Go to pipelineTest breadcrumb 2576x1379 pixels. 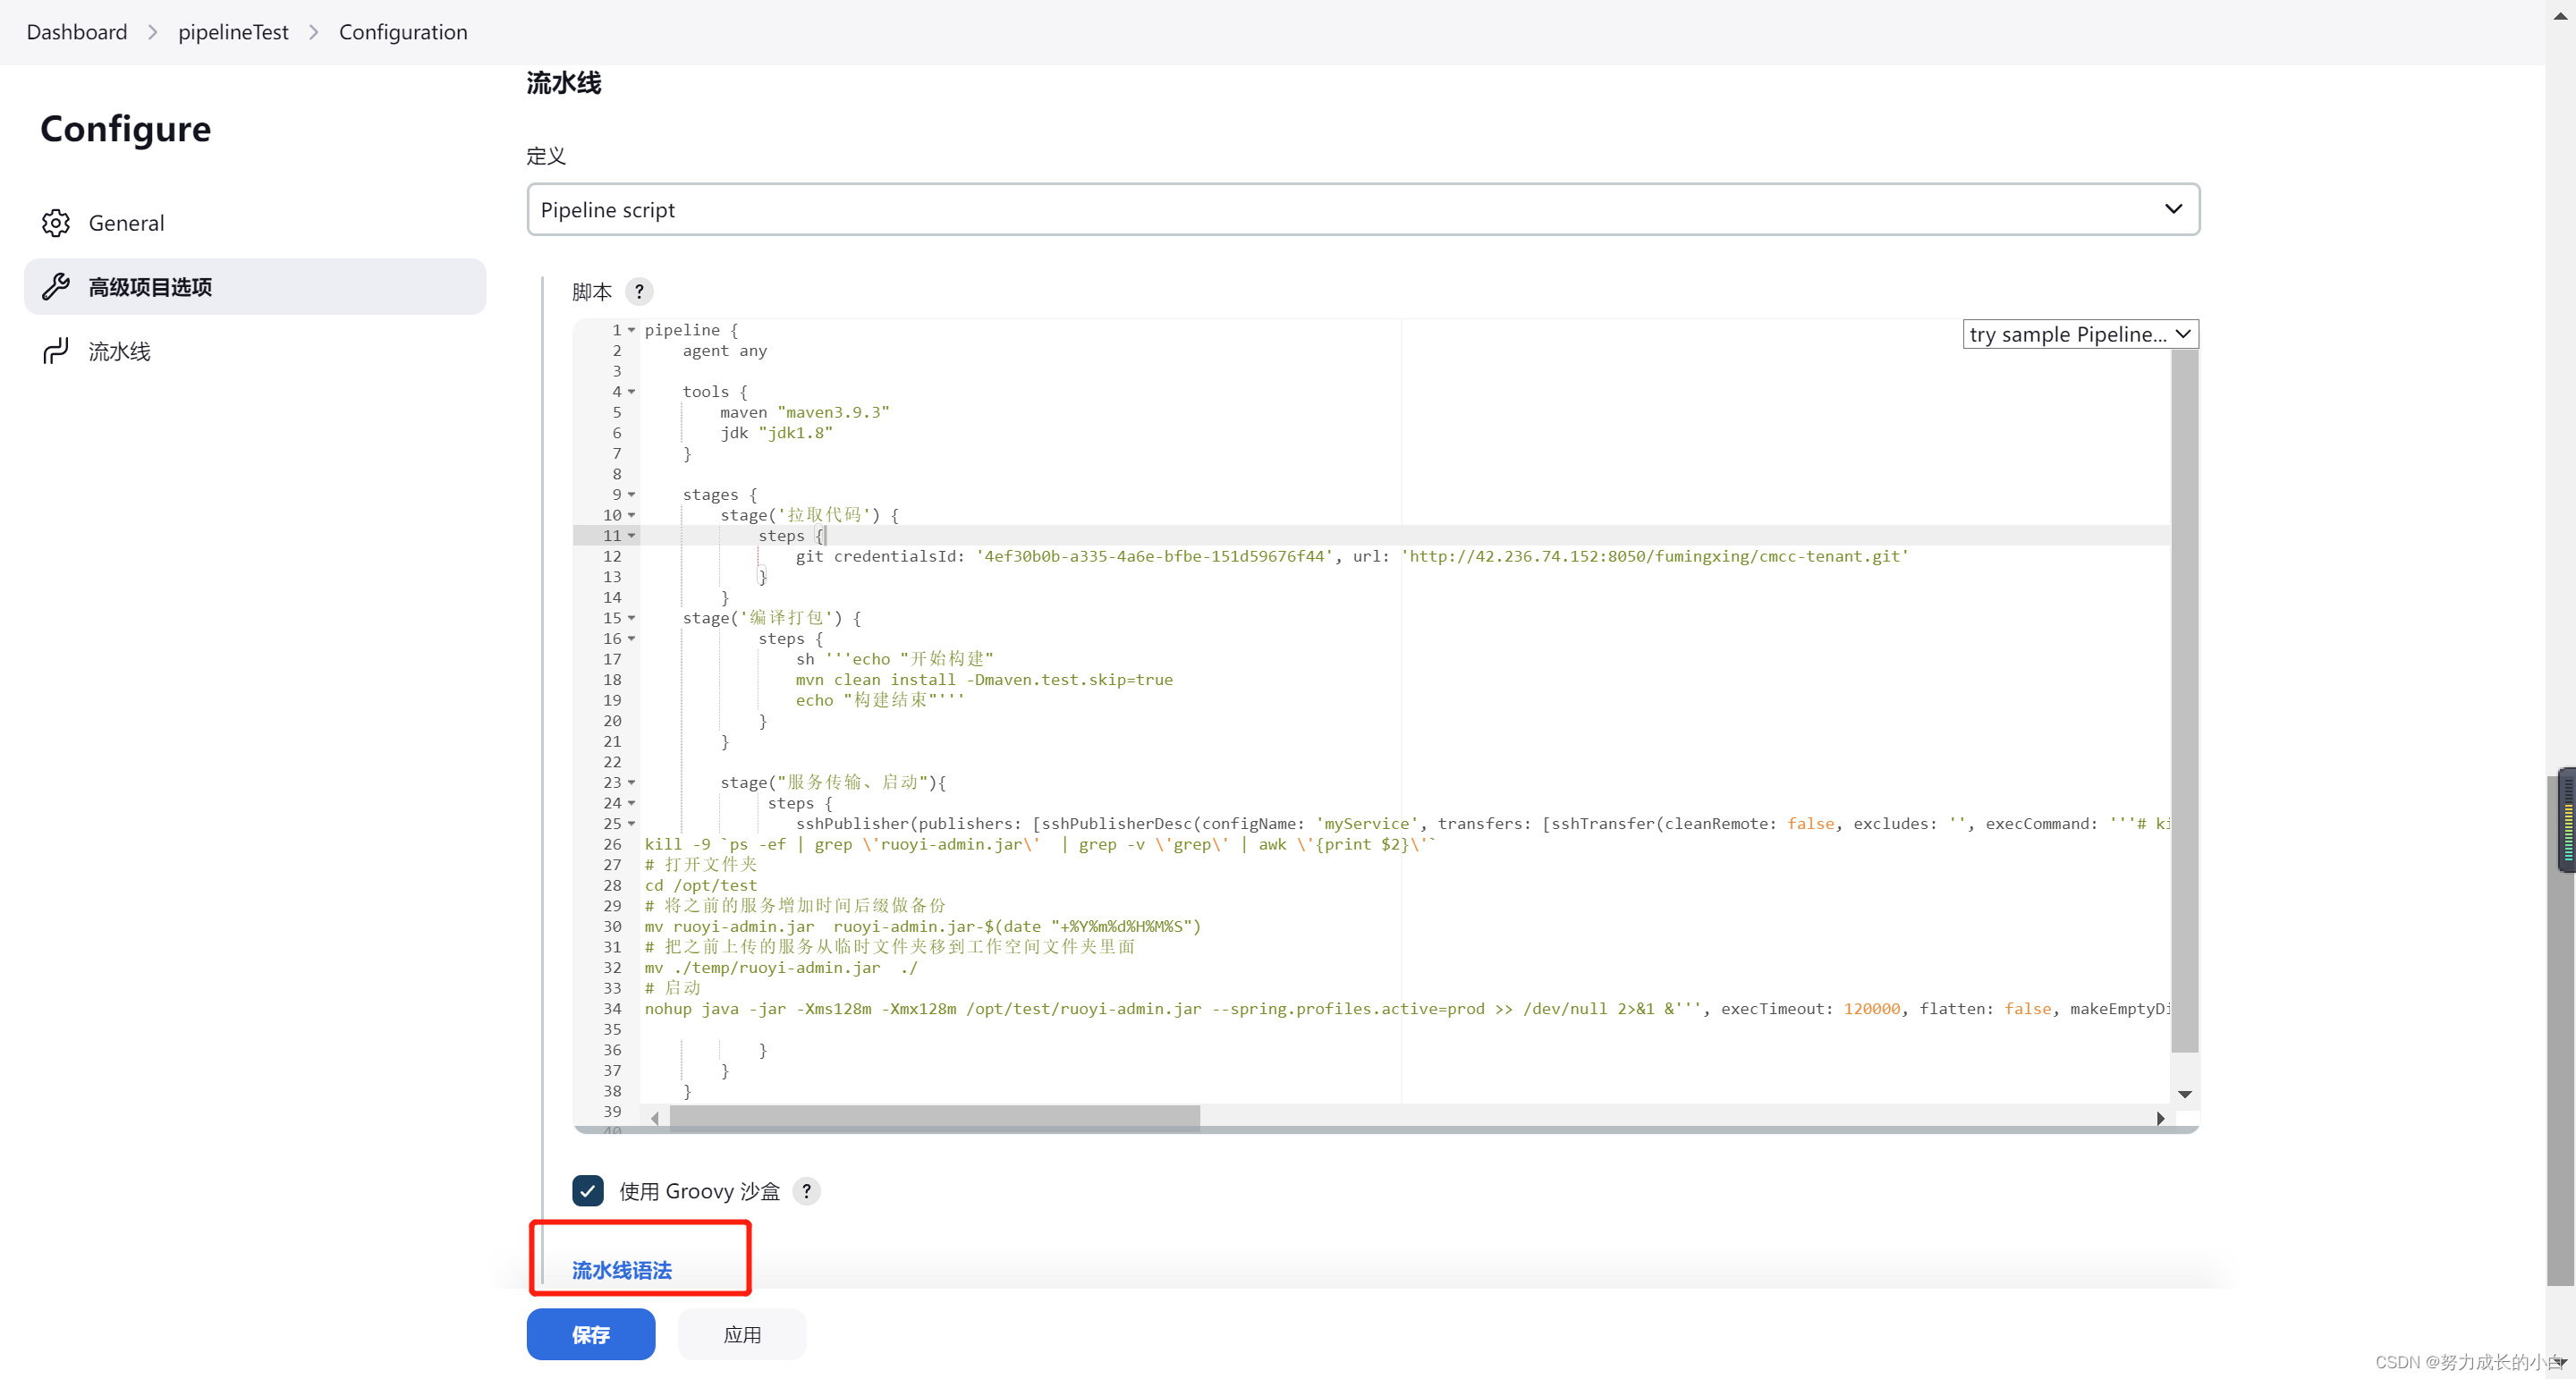[x=233, y=32]
